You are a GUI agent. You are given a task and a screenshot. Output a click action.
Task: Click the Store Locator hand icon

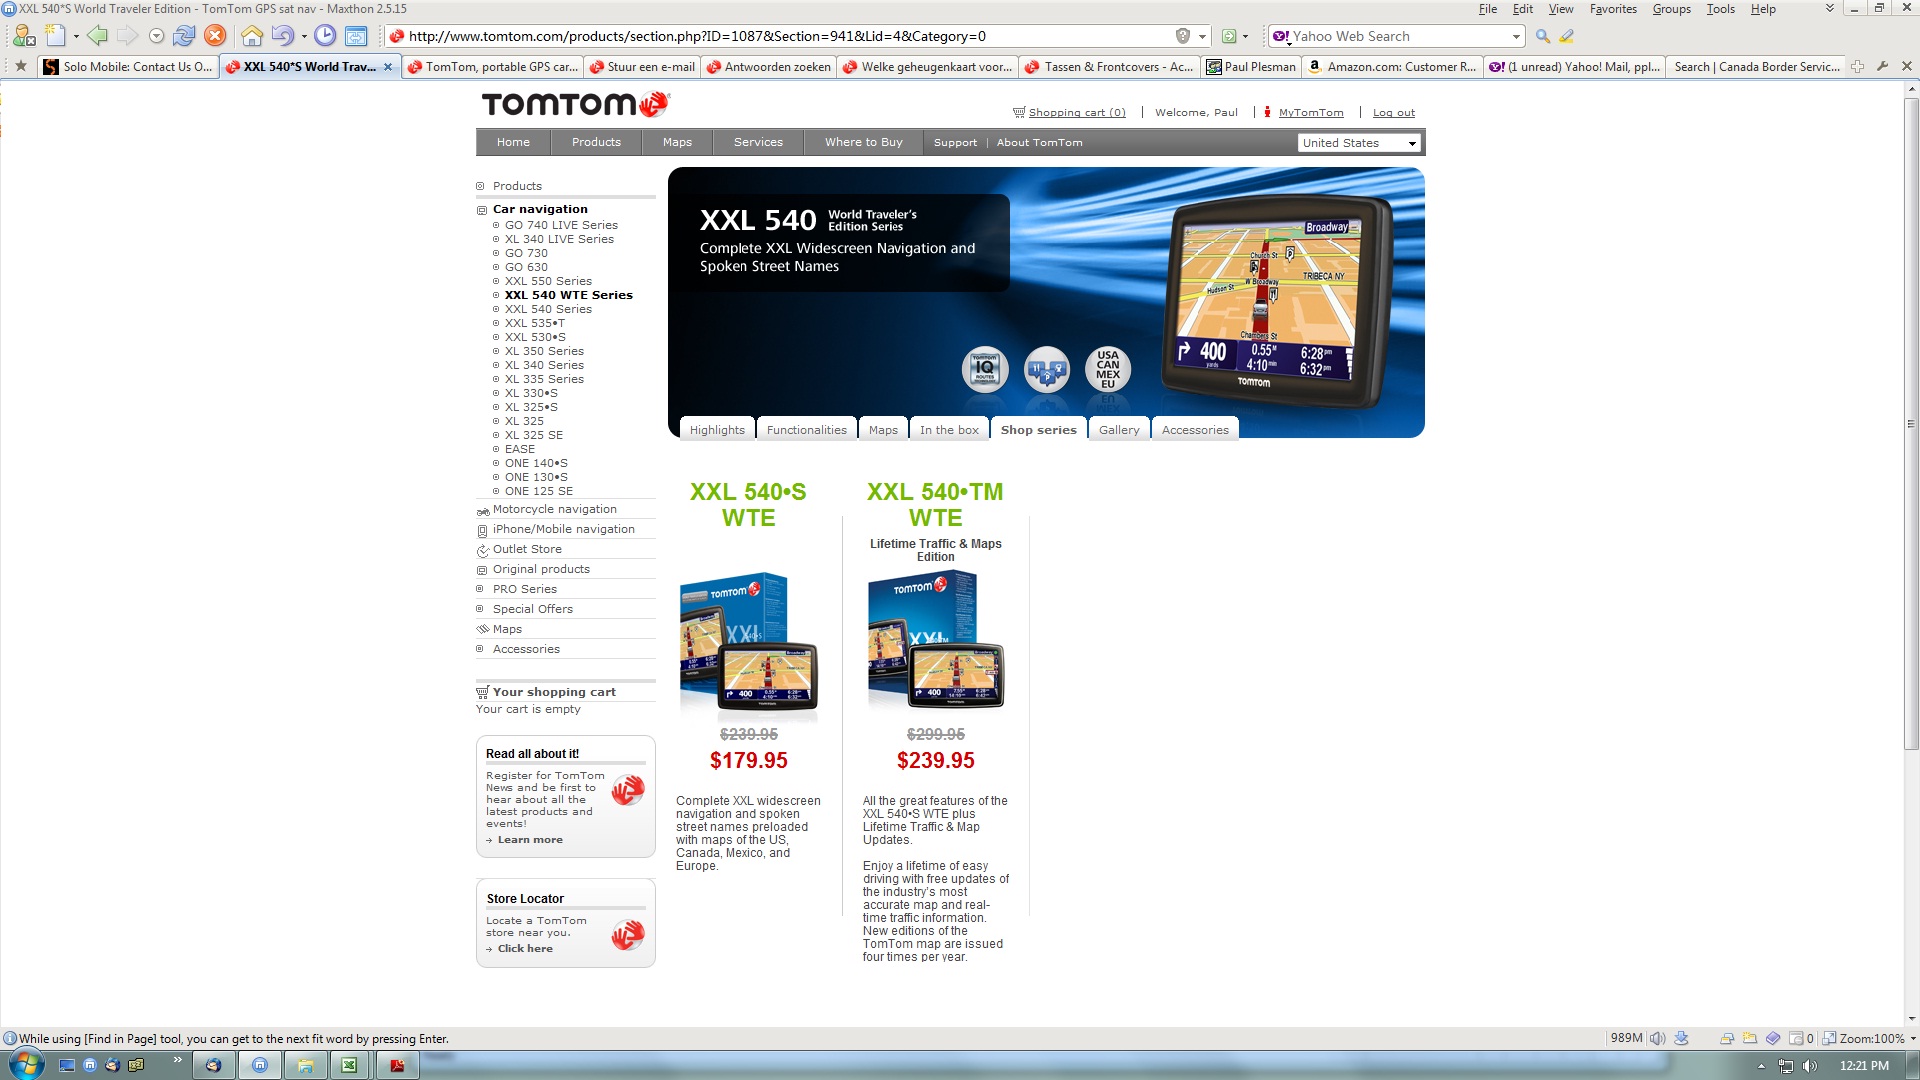point(629,935)
